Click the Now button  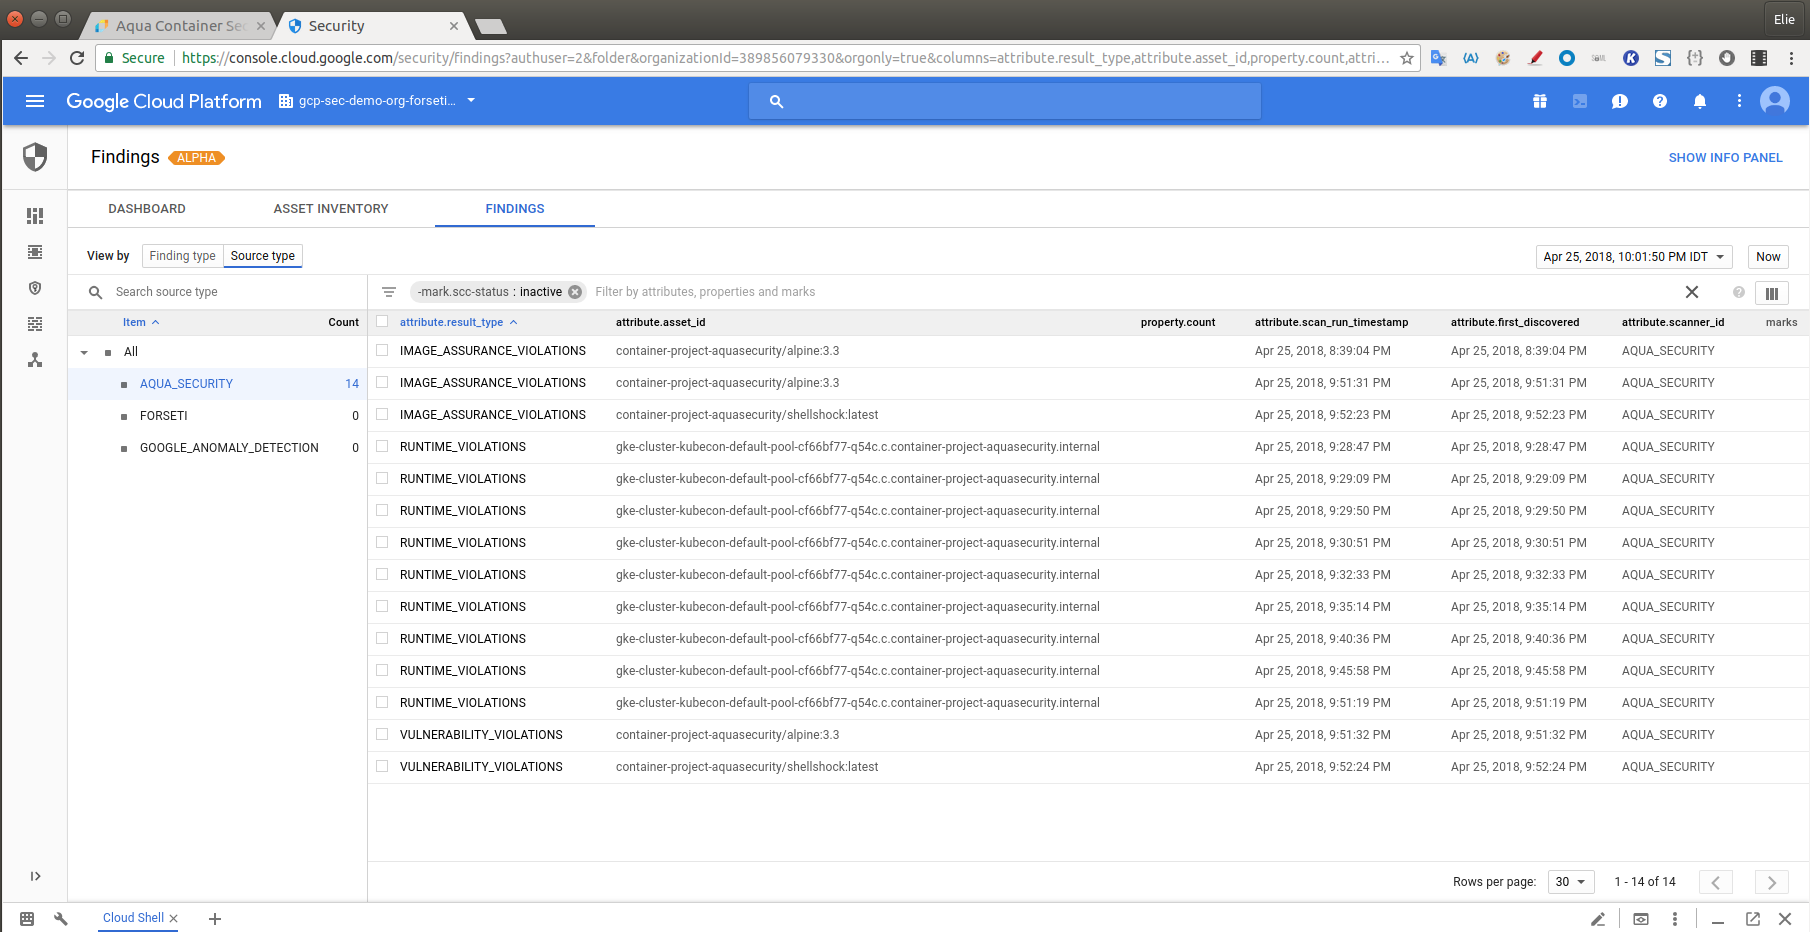click(1768, 257)
